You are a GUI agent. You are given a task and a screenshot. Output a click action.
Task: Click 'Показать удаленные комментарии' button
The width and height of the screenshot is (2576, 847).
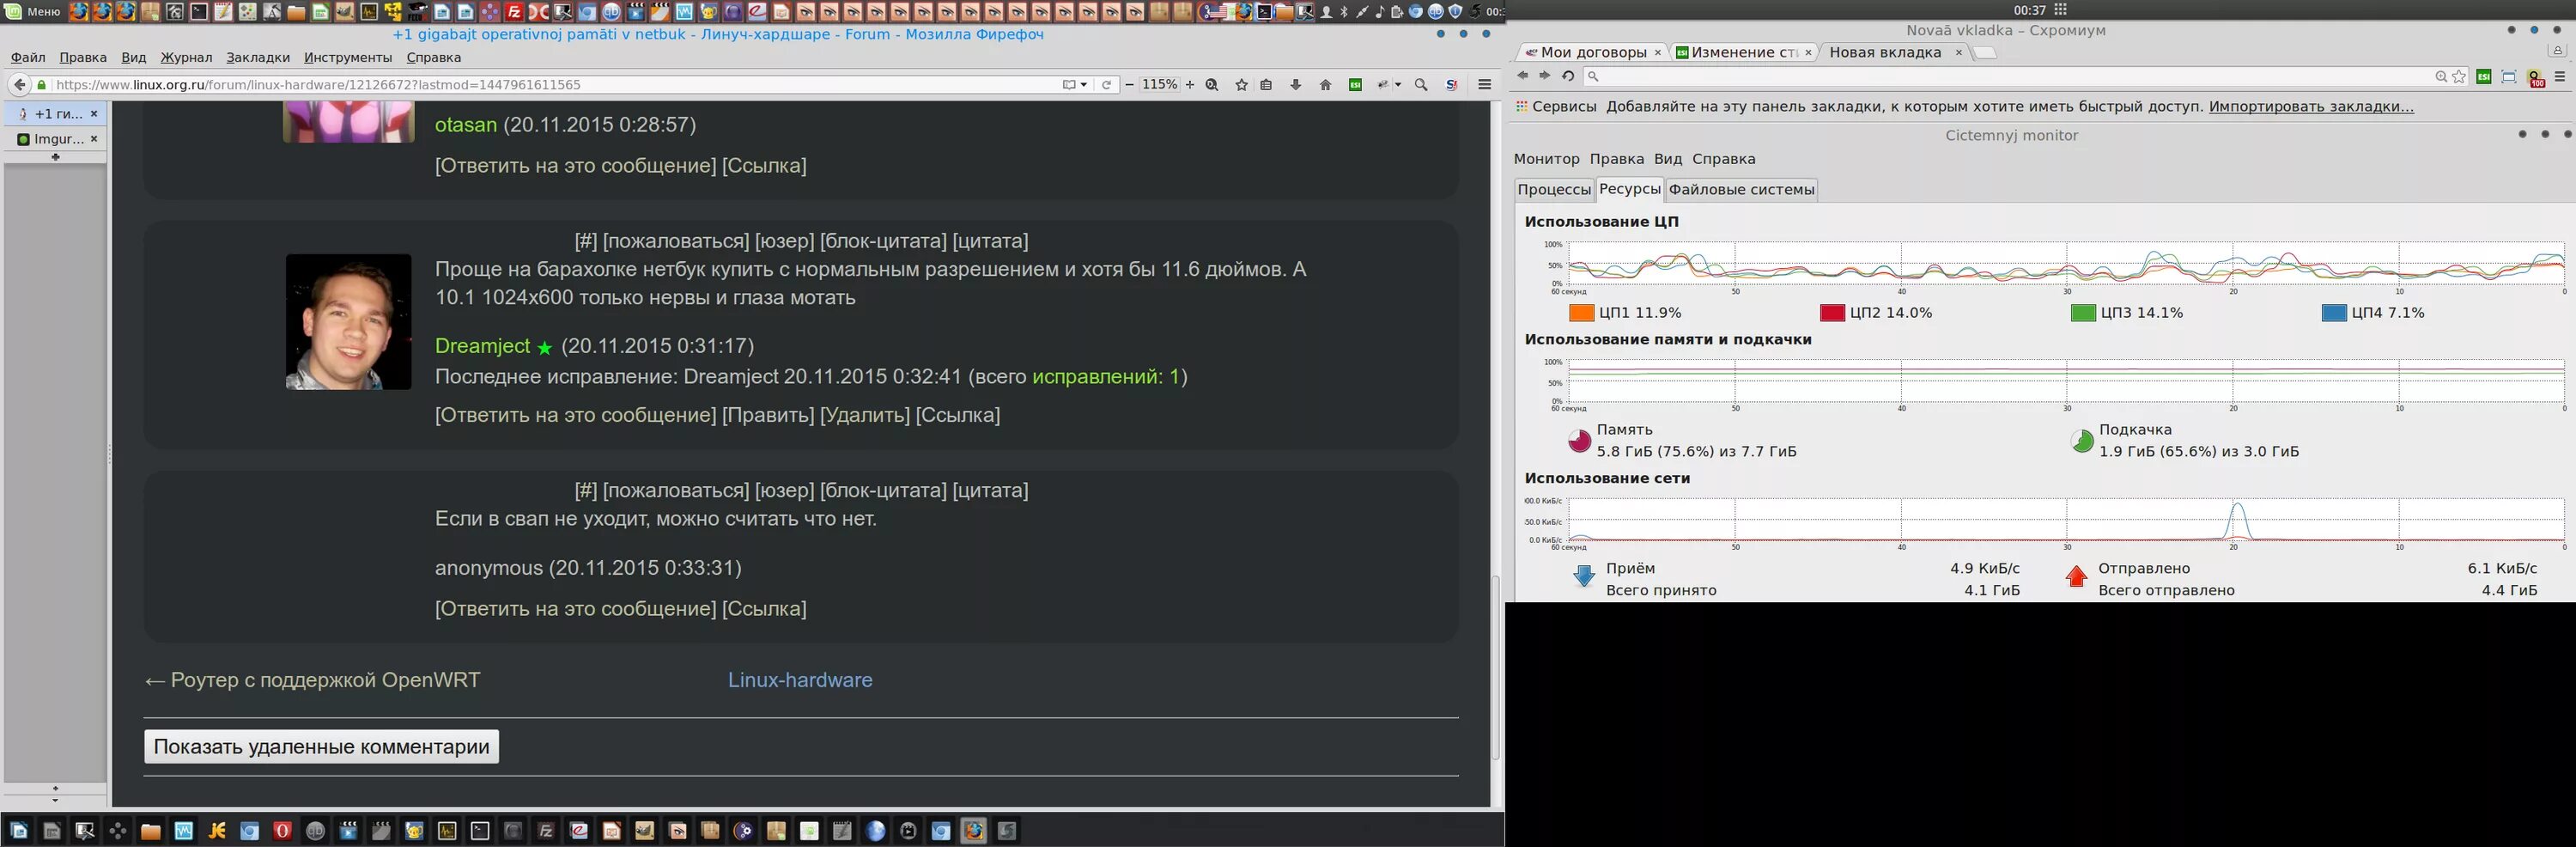click(321, 747)
